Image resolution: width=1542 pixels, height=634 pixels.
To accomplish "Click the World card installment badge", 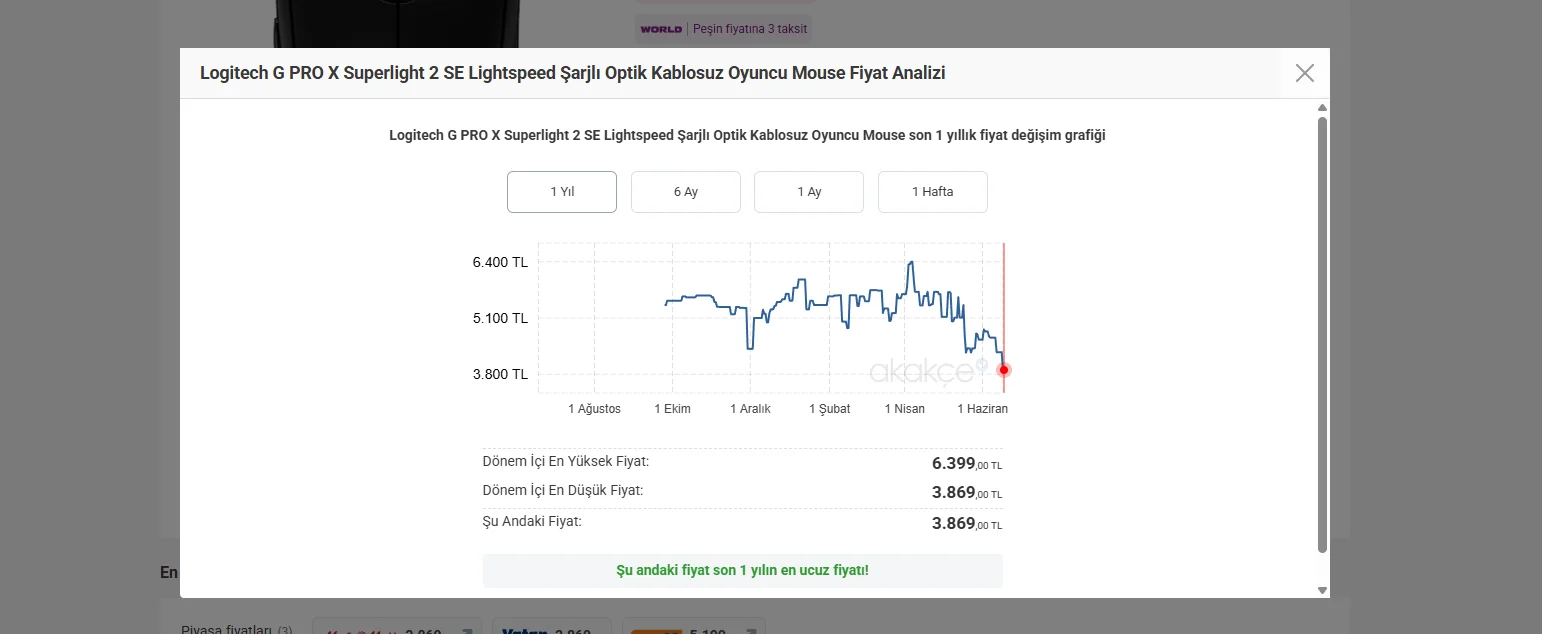I will [723, 29].
